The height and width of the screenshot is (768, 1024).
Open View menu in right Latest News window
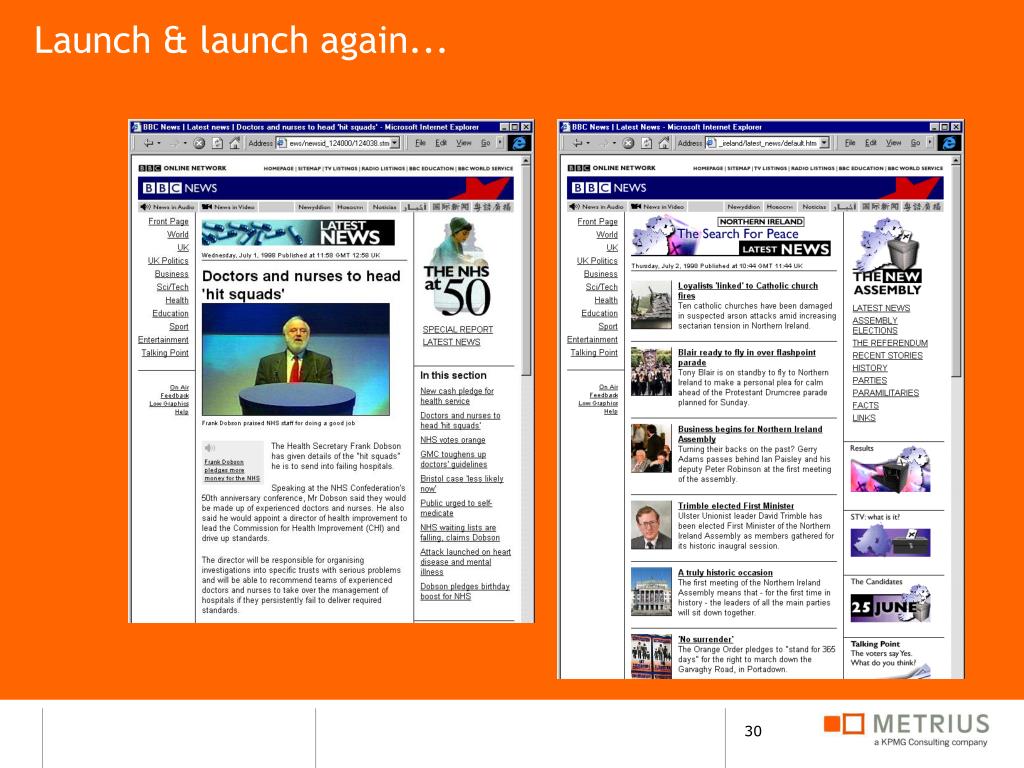(893, 143)
